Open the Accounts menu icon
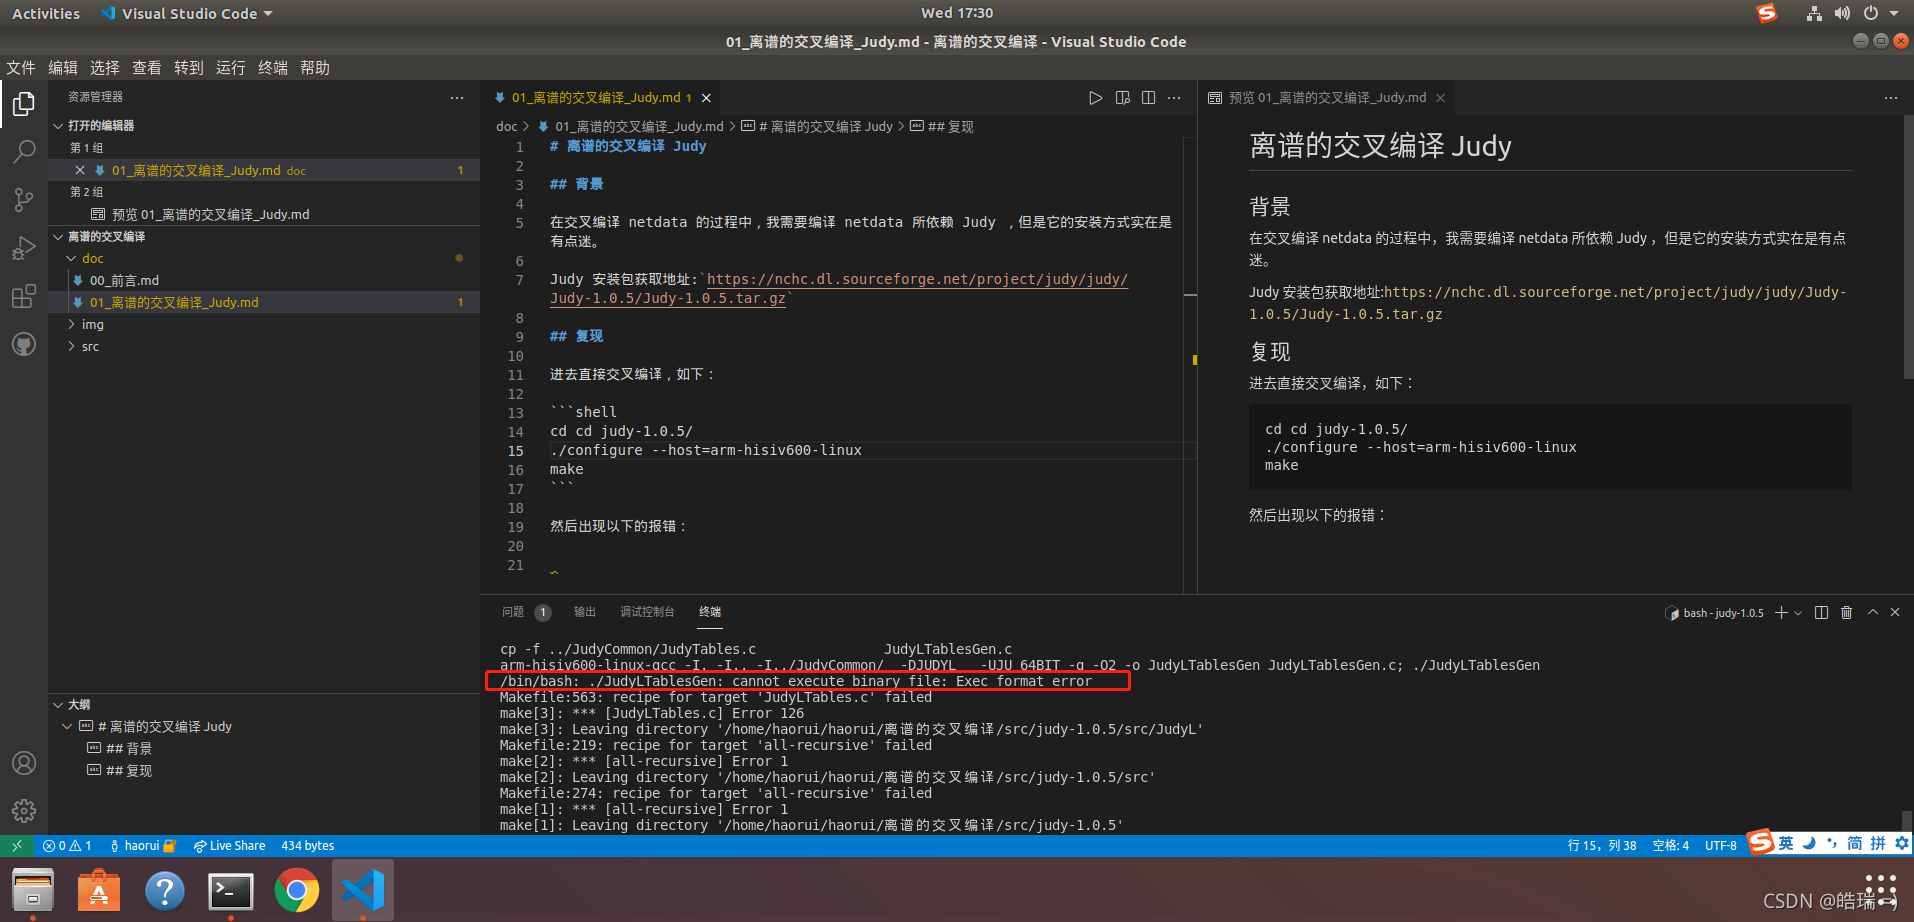This screenshot has width=1914, height=922. (x=24, y=763)
